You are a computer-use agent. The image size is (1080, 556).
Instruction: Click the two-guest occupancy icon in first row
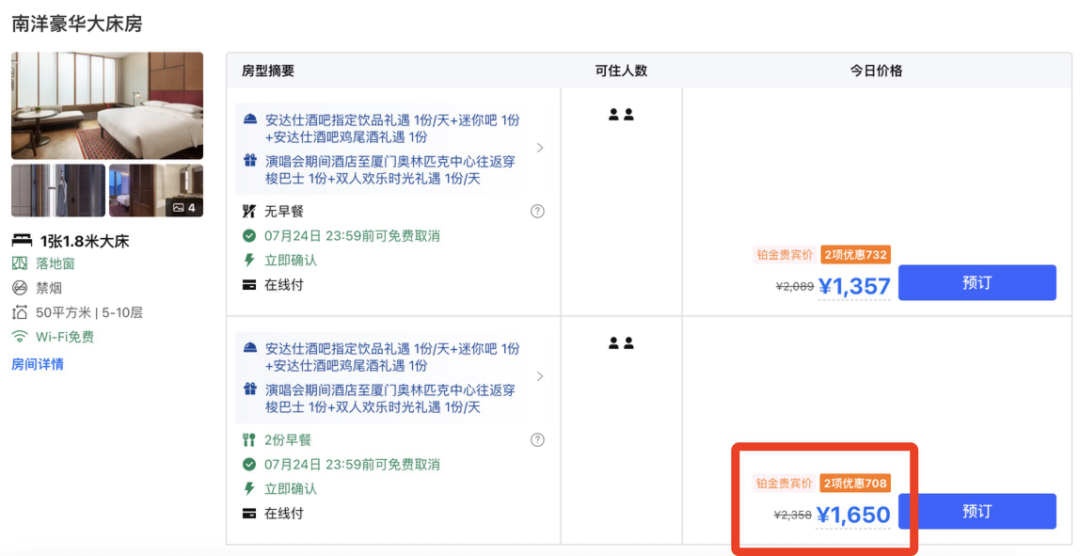pyautogui.click(x=621, y=115)
